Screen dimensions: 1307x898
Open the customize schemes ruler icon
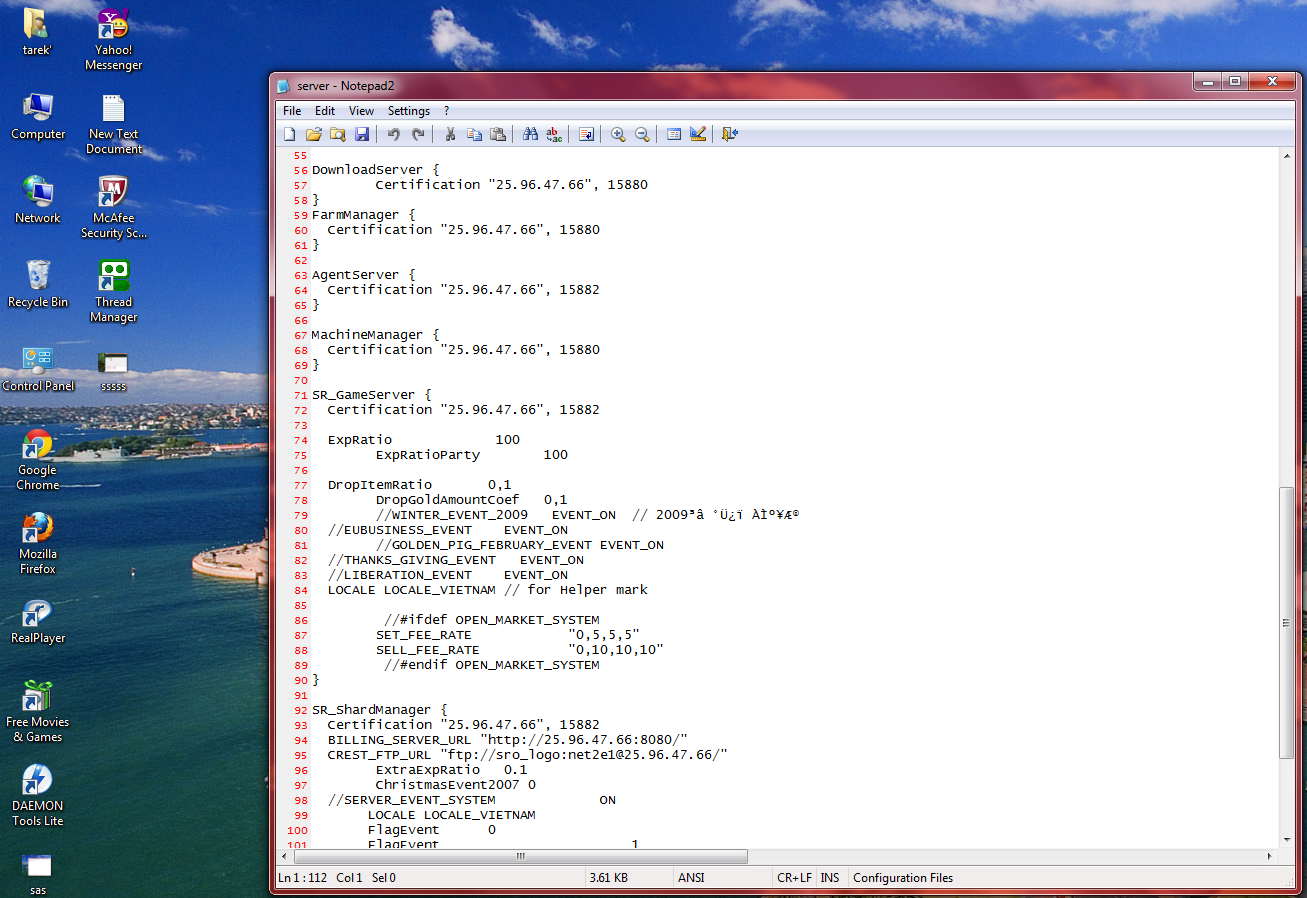698,134
